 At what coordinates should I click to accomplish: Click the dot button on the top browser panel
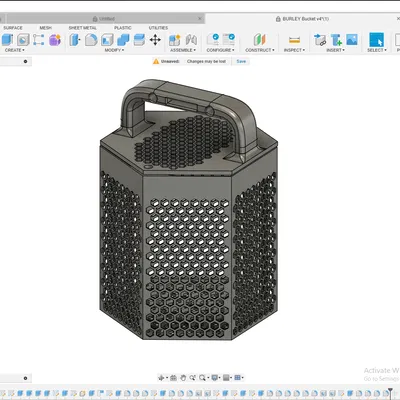click(x=25, y=61)
